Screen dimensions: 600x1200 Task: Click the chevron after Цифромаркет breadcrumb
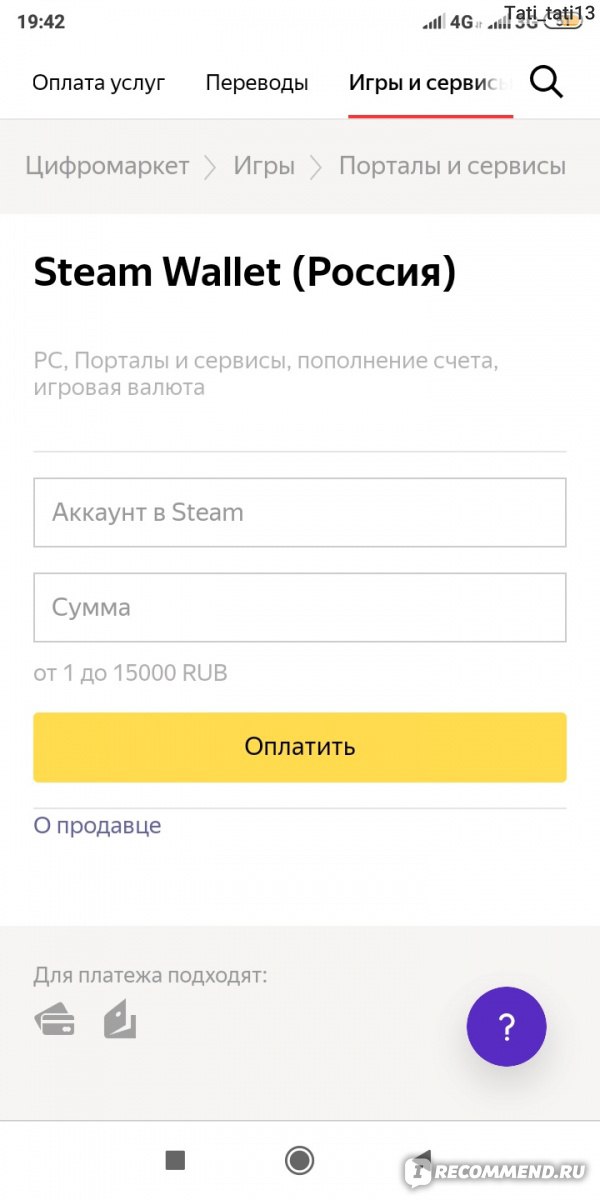point(210,167)
